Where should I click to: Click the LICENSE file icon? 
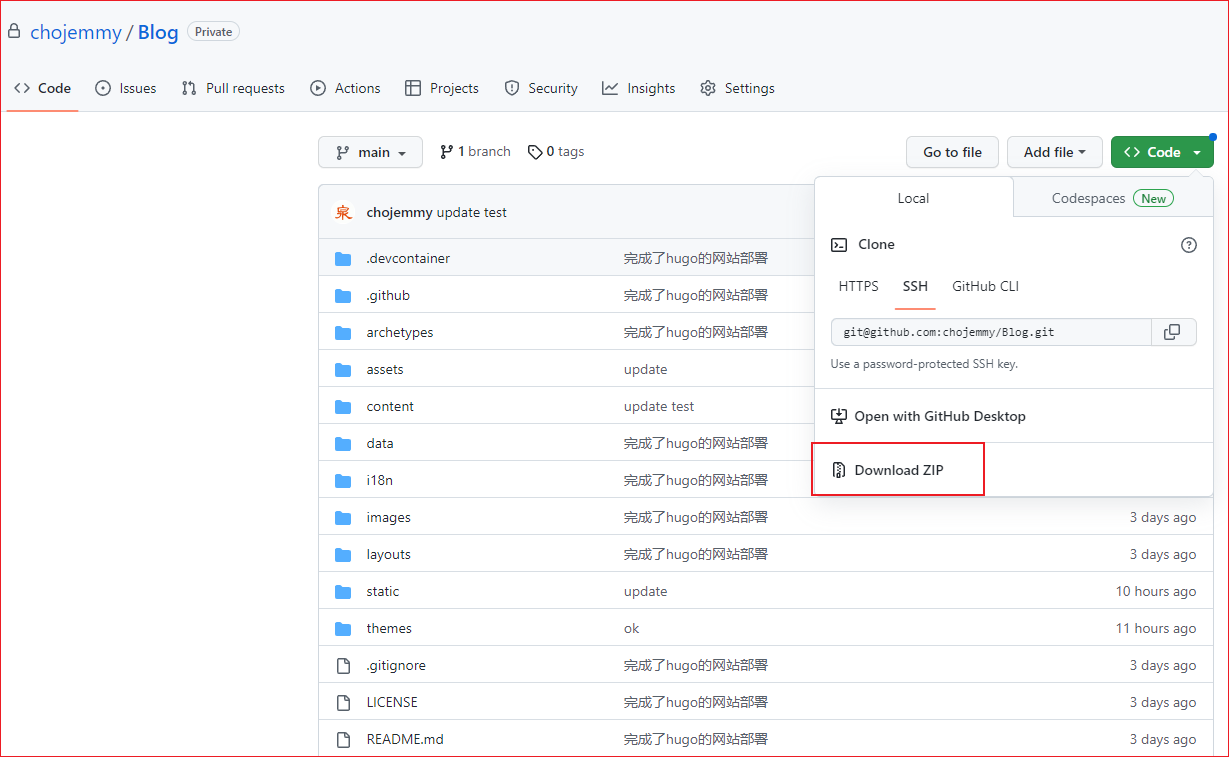tap(343, 703)
